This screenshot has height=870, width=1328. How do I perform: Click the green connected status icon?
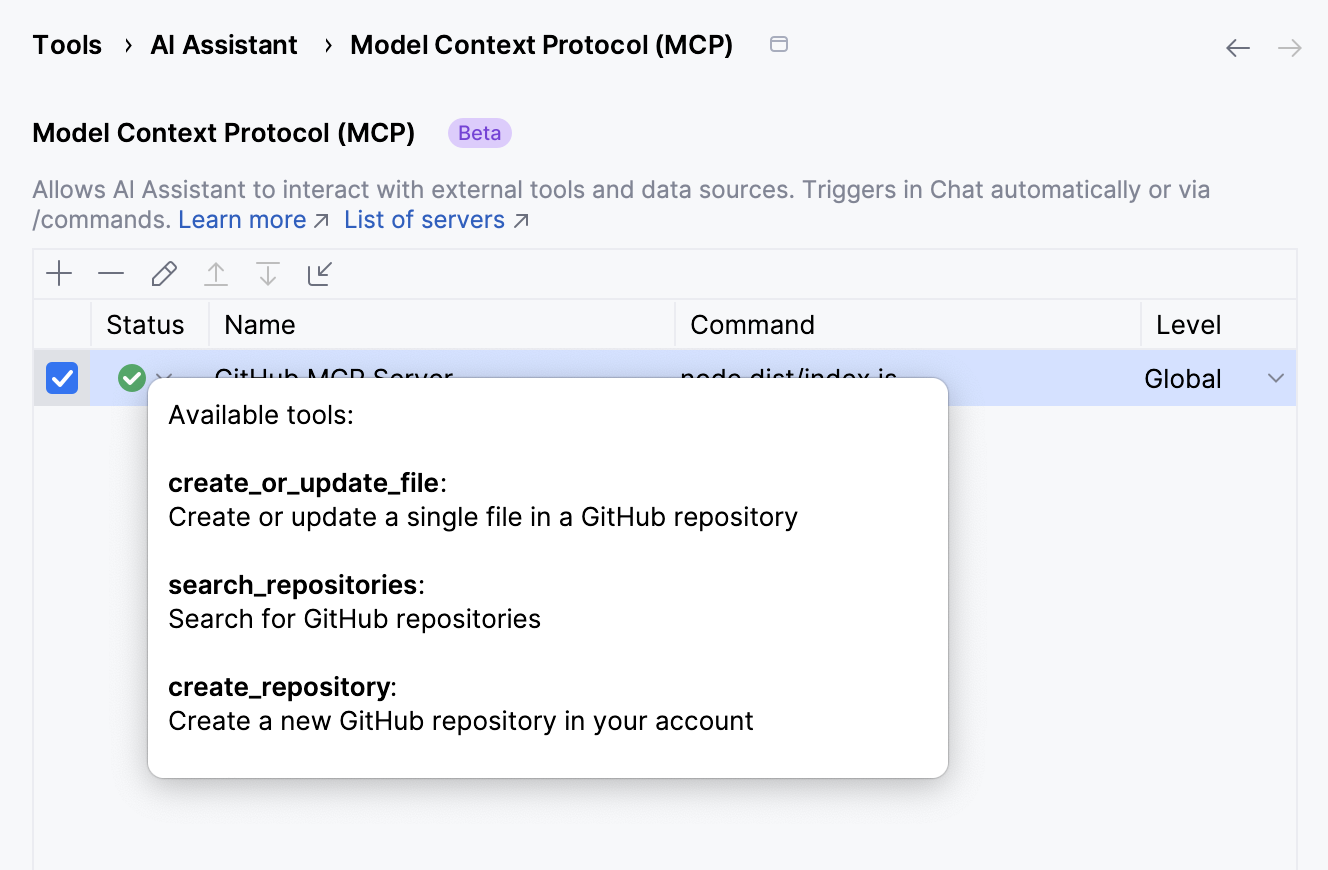[x=132, y=378]
